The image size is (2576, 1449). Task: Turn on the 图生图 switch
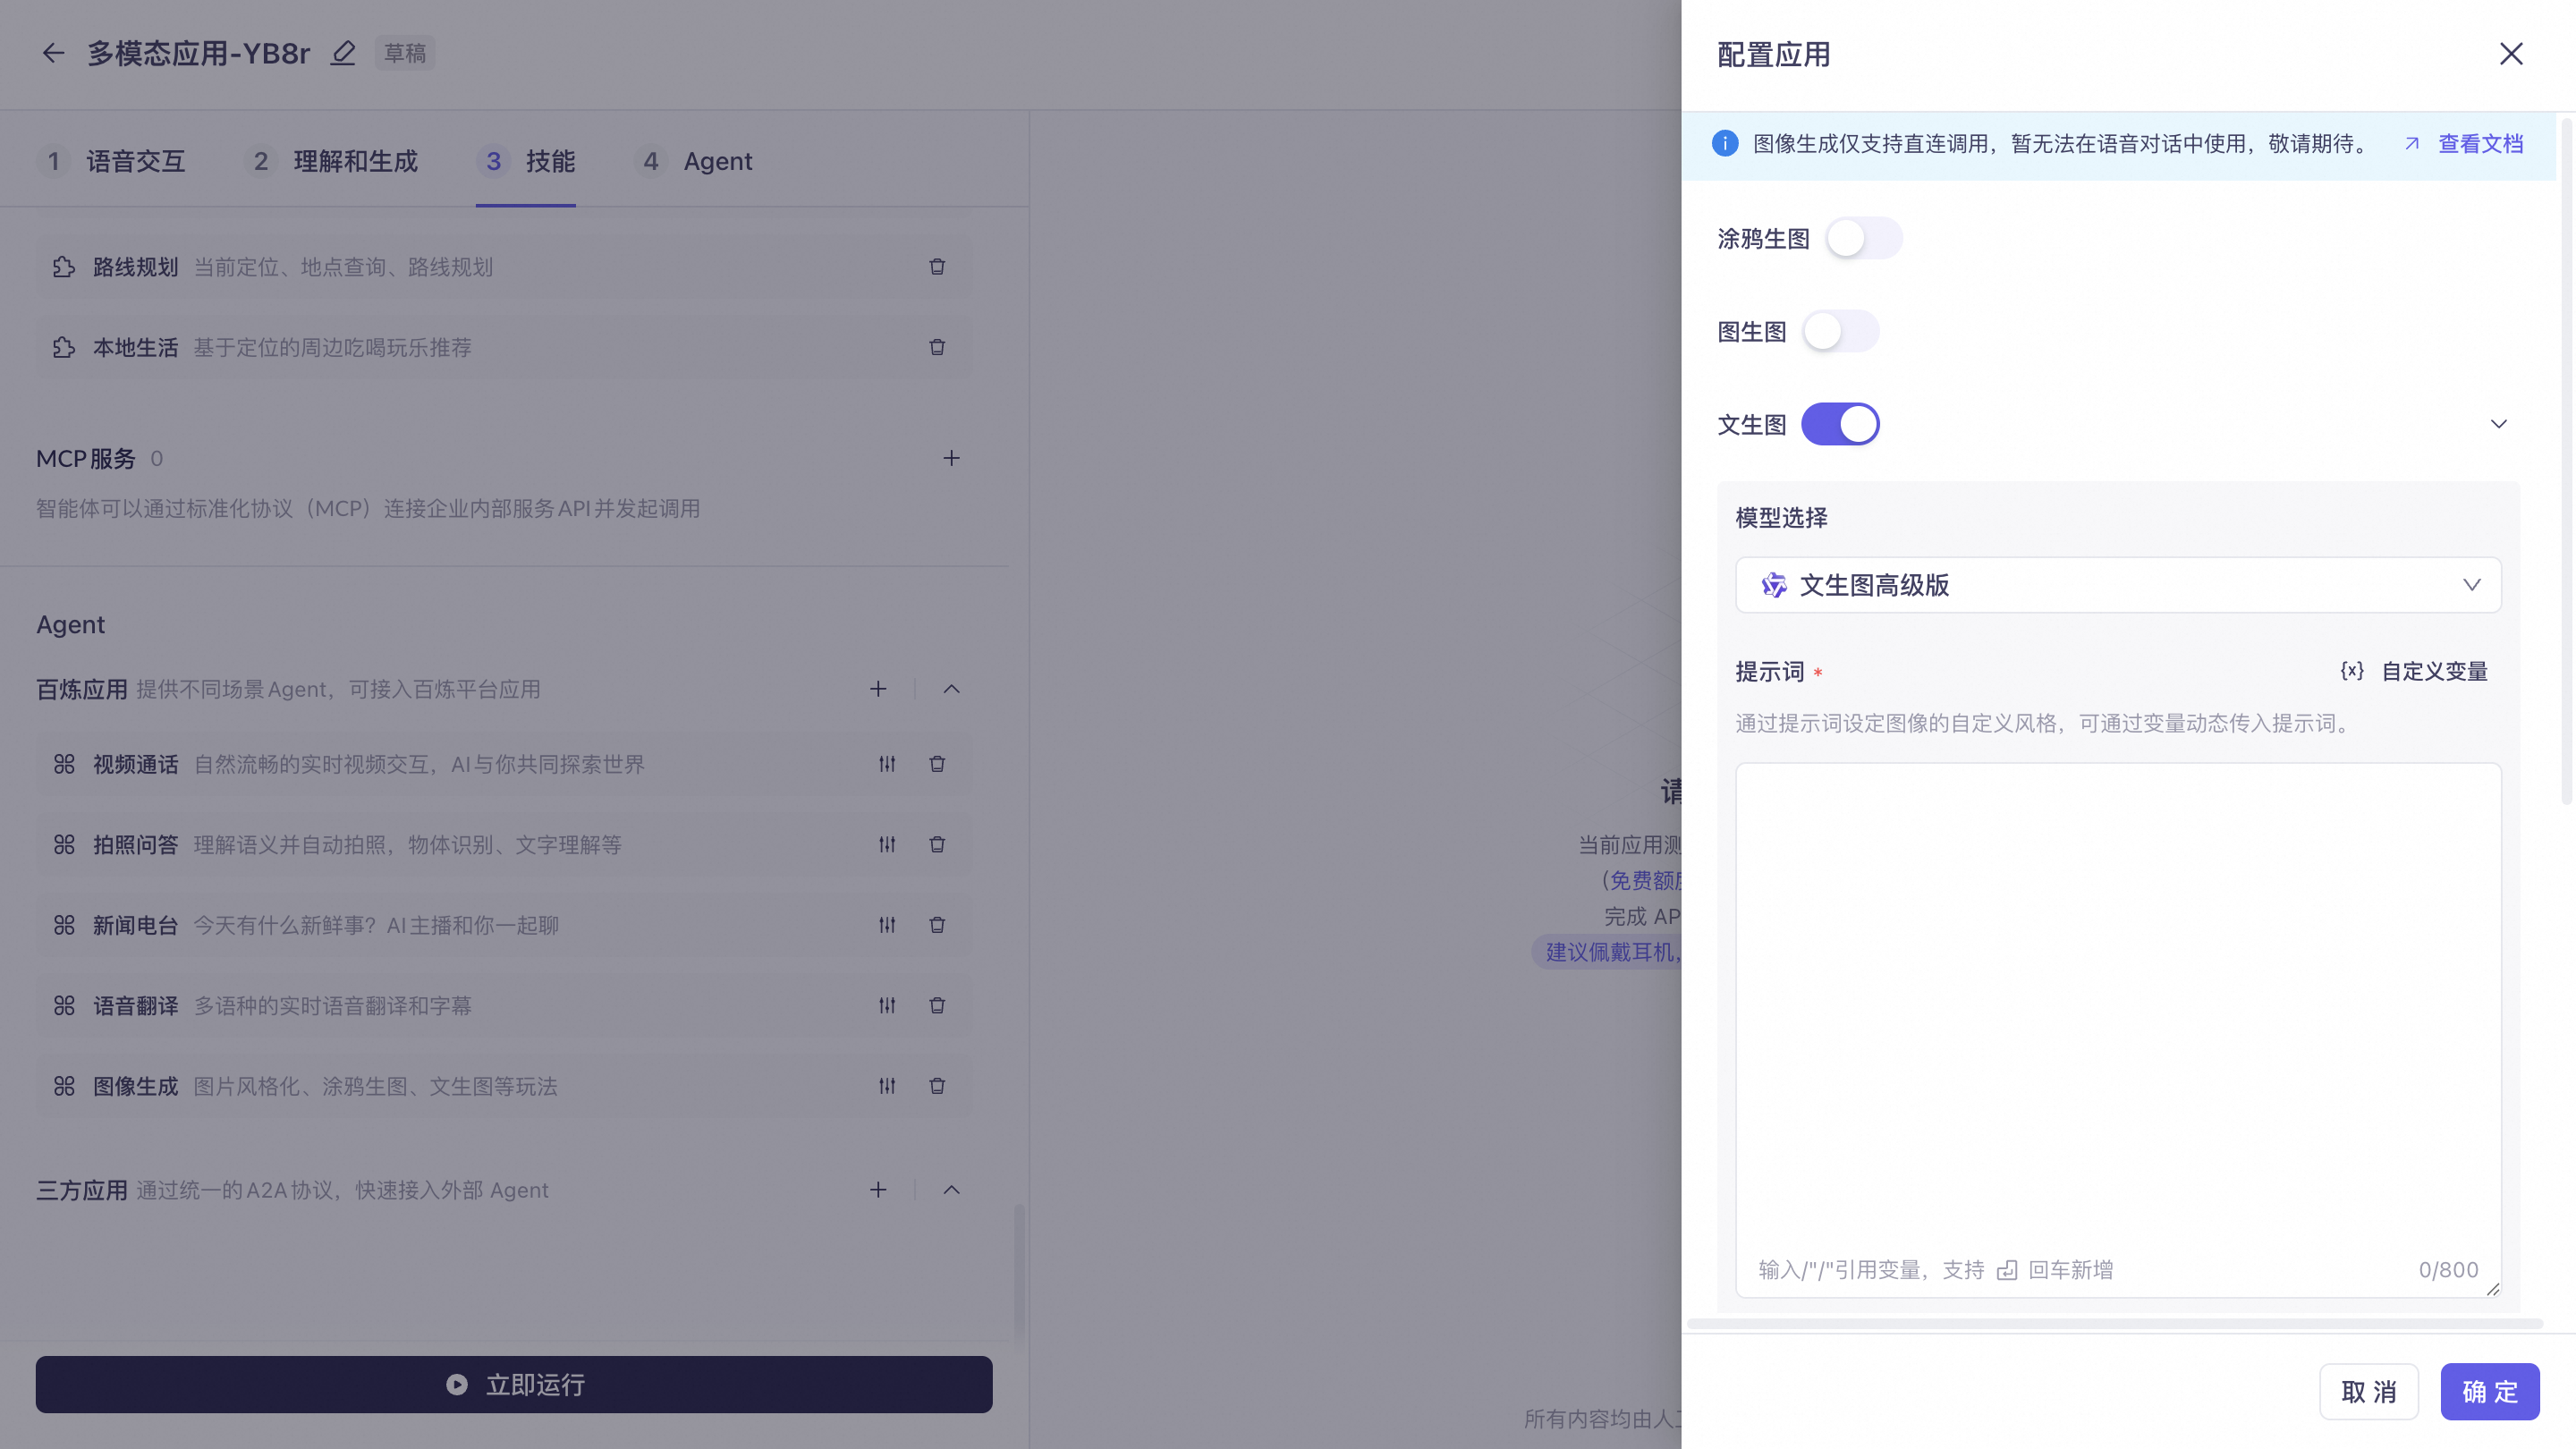pyautogui.click(x=1840, y=331)
